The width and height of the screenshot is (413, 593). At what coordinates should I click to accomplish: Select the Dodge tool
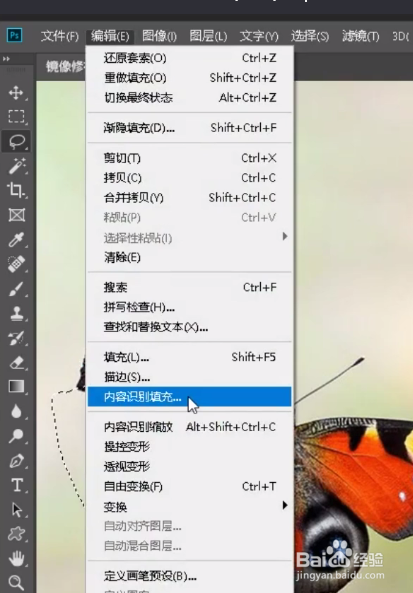pos(16,436)
